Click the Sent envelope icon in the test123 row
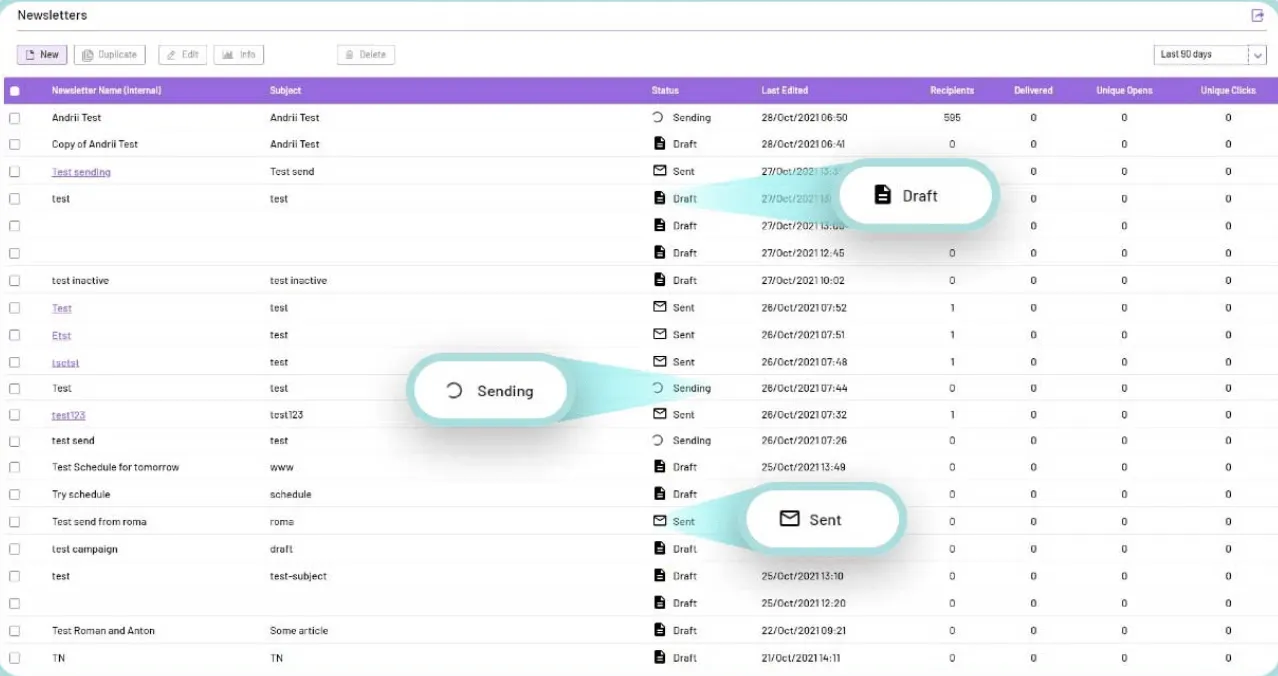The width and height of the screenshot is (1278, 676). (x=659, y=413)
